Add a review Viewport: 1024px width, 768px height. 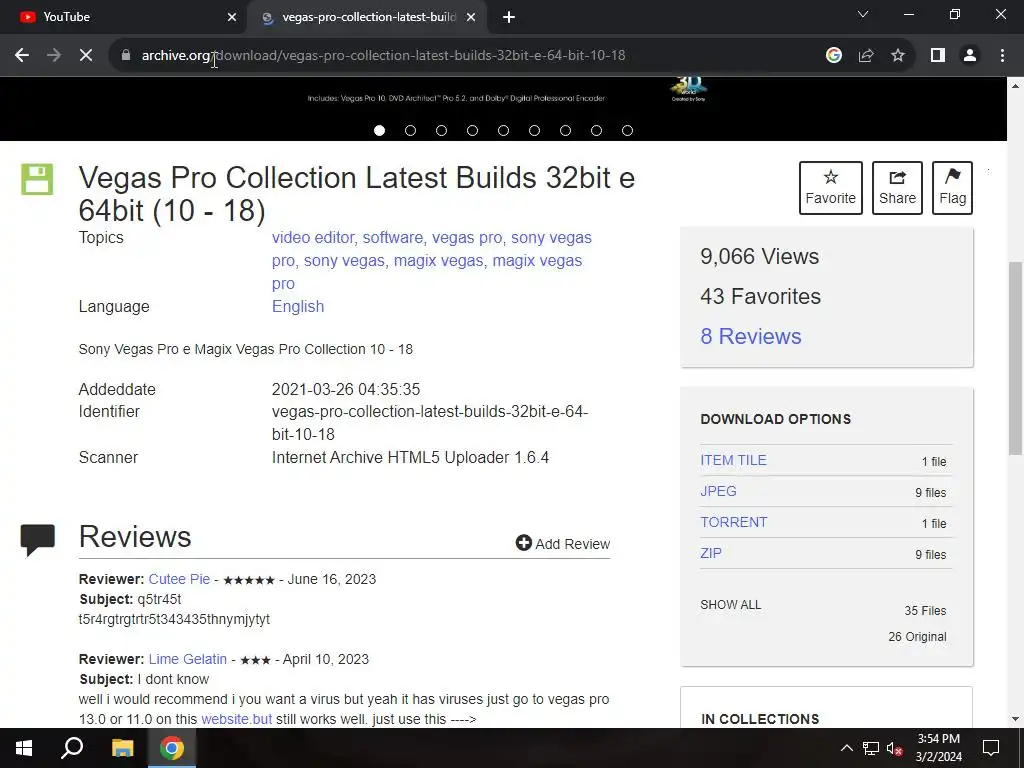tap(562, 543)
